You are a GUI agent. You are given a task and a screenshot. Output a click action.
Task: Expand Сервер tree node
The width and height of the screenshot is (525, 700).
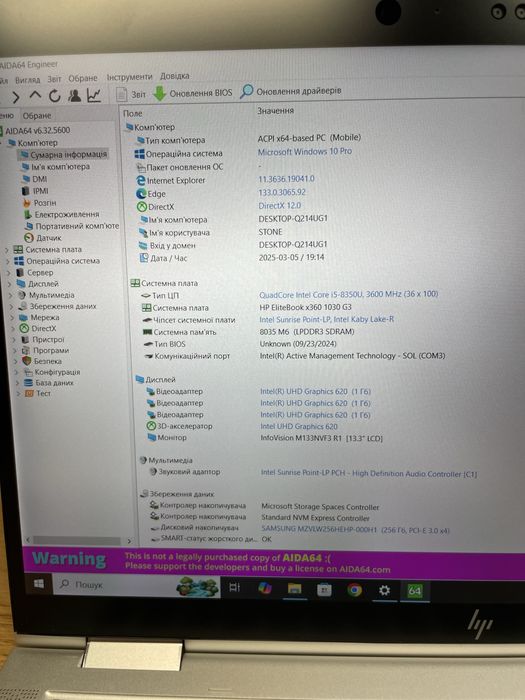(x=8, y=272)
